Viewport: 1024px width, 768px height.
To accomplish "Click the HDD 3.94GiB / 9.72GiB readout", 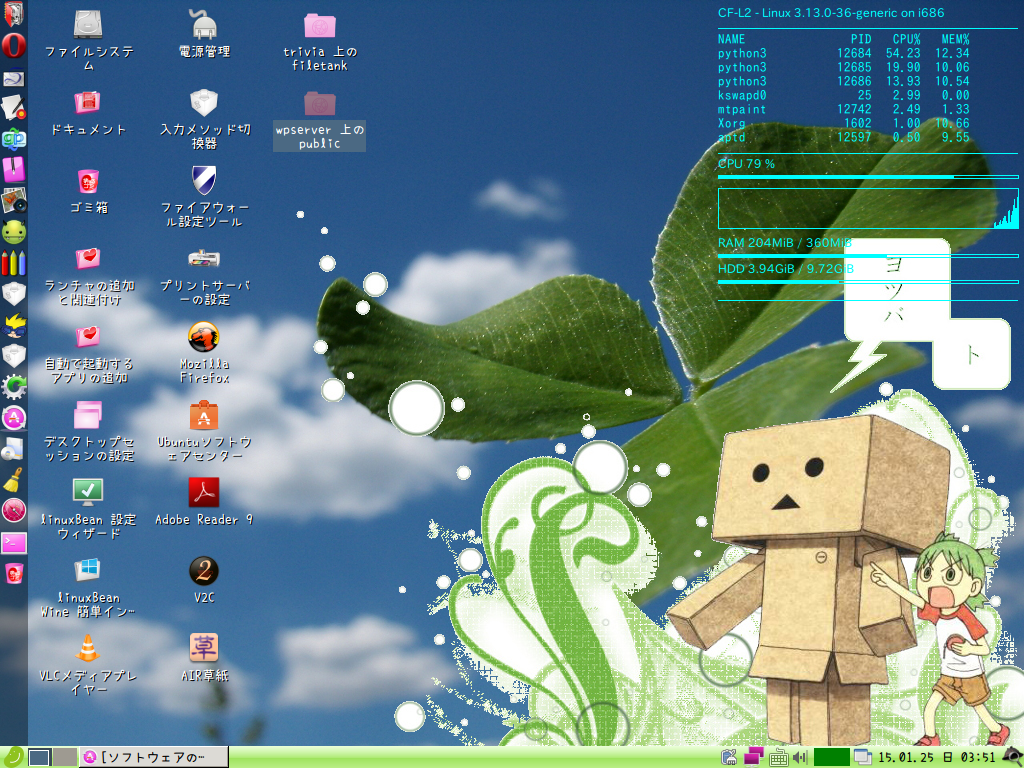I will [x=786, y=269].
